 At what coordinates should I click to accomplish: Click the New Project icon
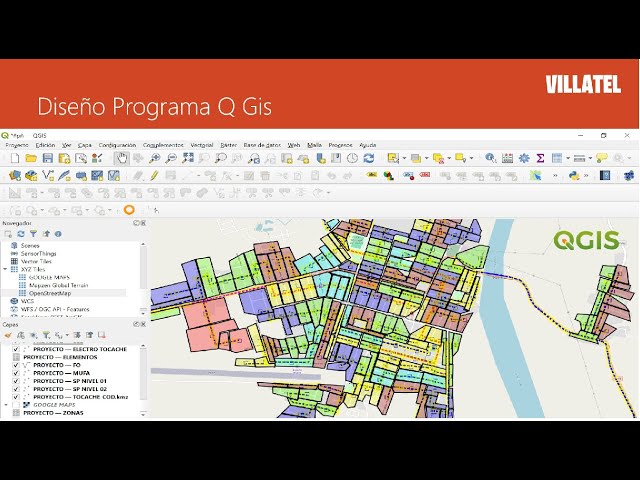pos(15,158)
